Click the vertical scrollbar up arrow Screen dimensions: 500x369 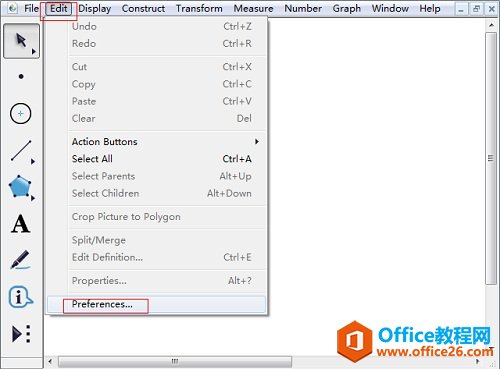[491, 25]
